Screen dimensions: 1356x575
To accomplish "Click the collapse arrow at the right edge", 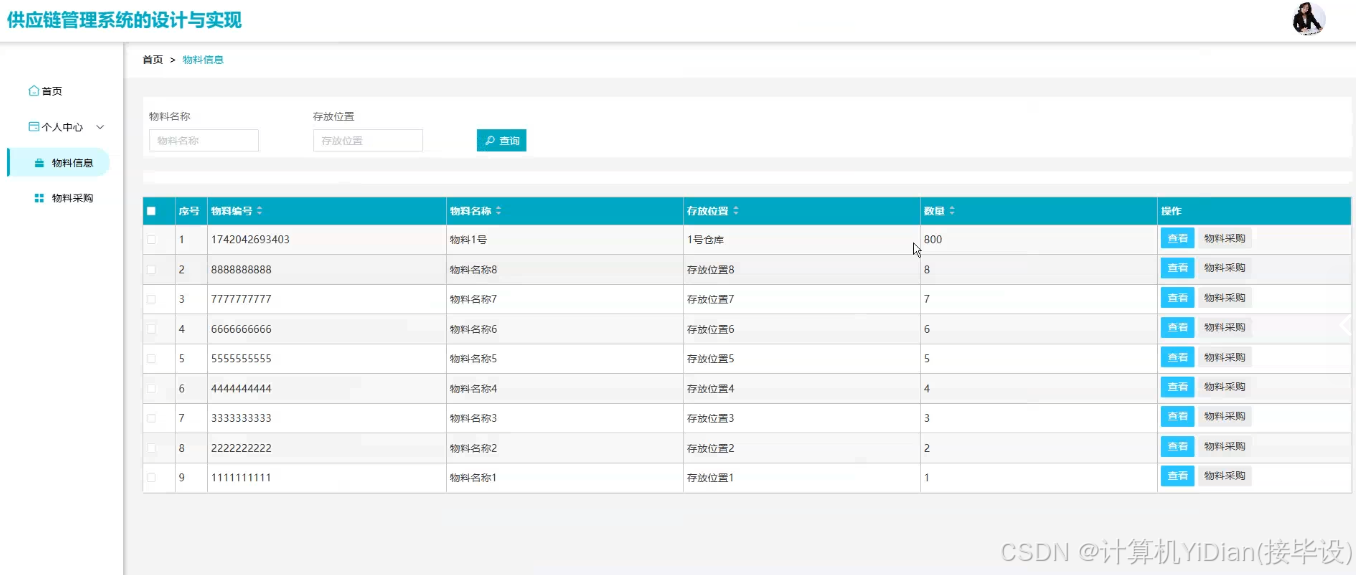I will 1345,325.
